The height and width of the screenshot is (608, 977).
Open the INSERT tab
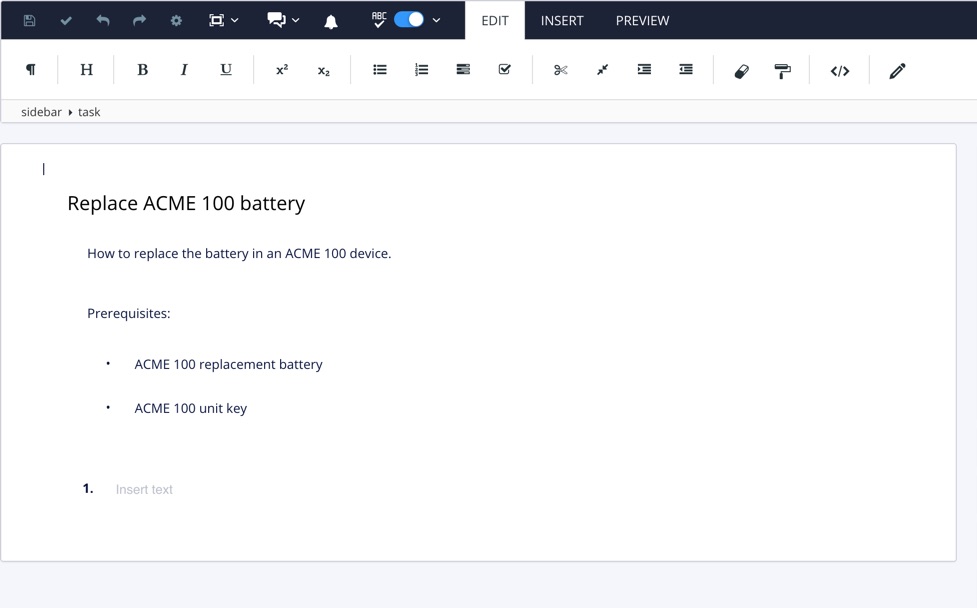562,20
